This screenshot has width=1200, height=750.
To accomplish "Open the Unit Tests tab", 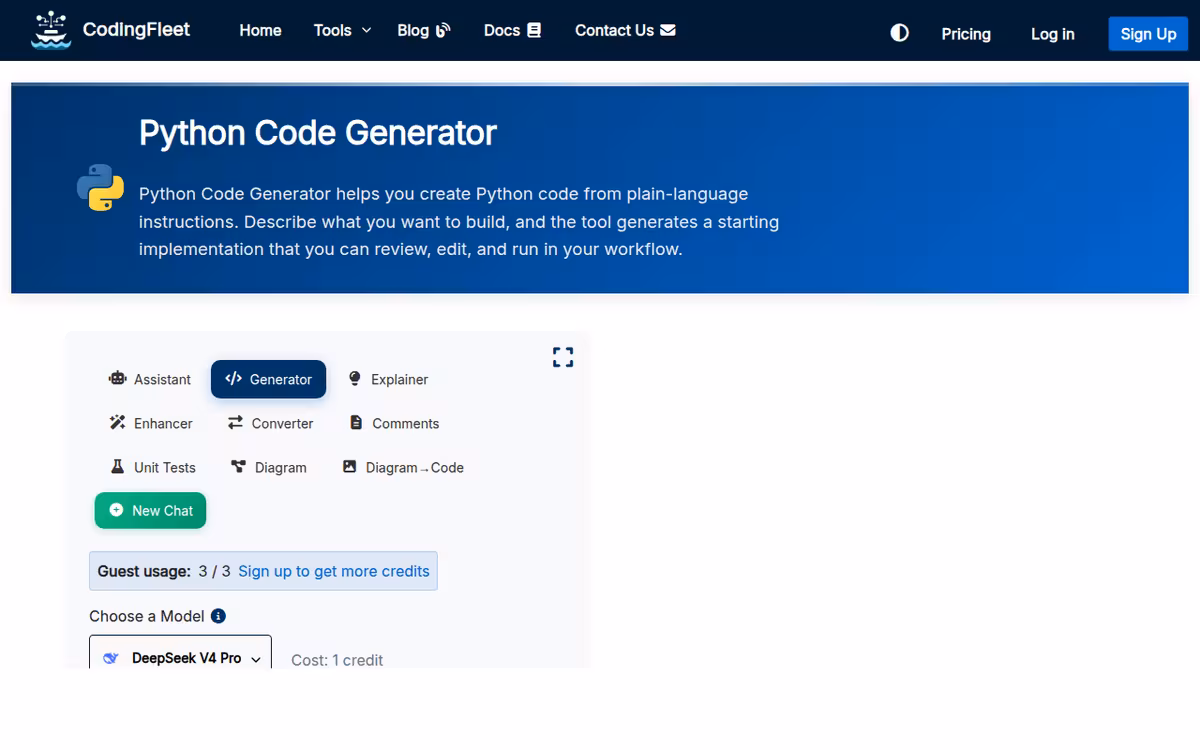I will pyautogui.click(x=152, y=467).
